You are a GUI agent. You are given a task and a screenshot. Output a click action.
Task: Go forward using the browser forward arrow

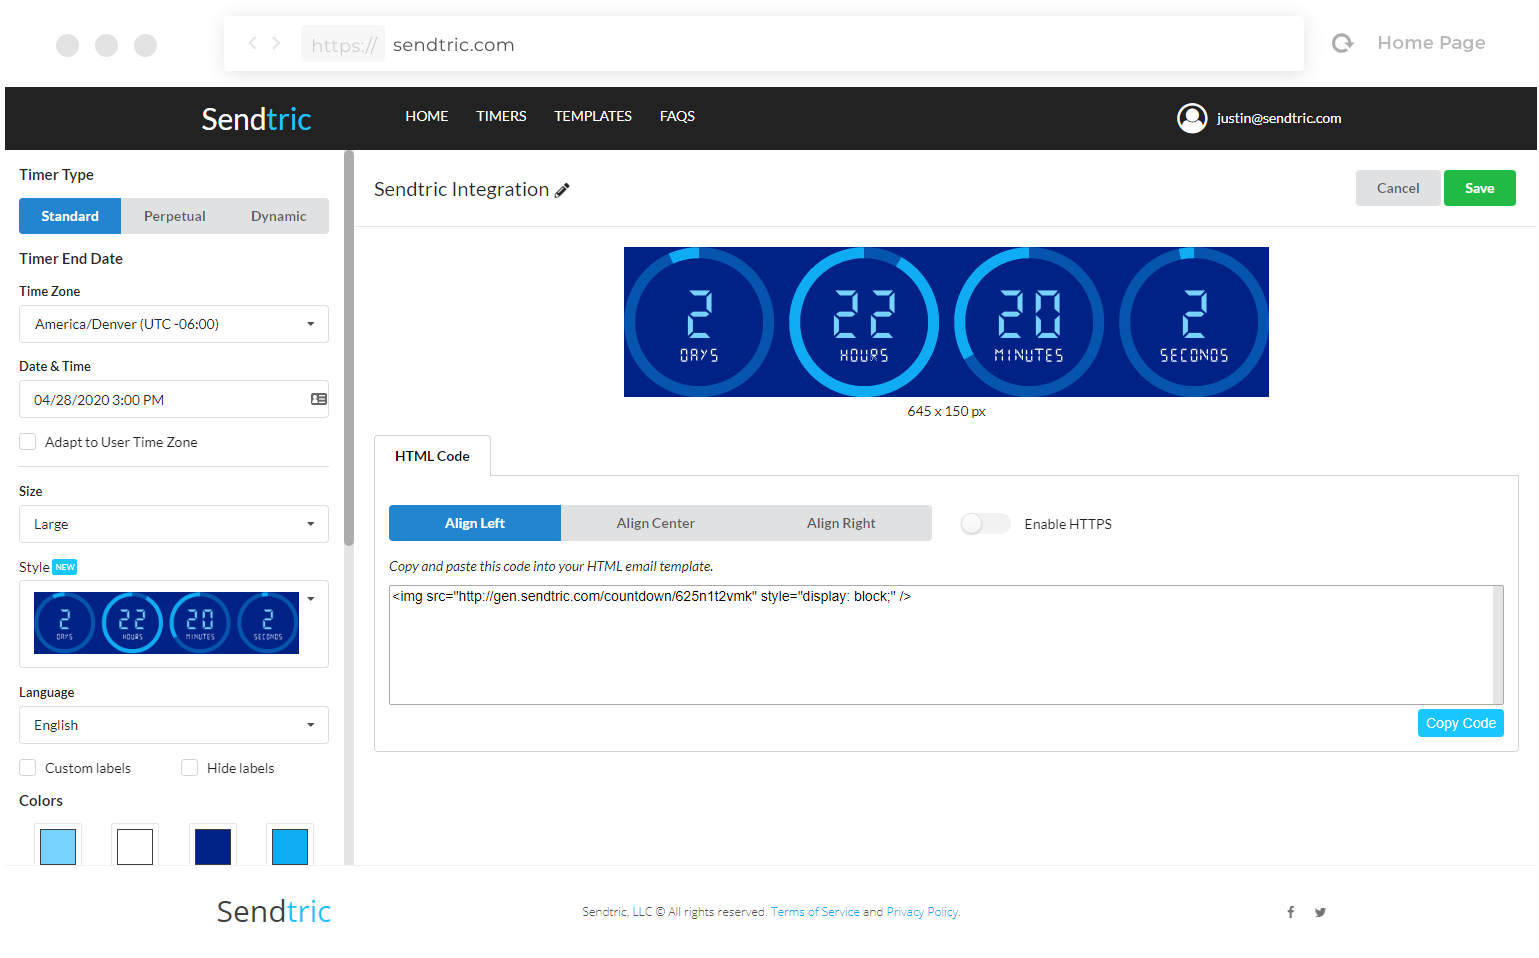coord(276,43)
